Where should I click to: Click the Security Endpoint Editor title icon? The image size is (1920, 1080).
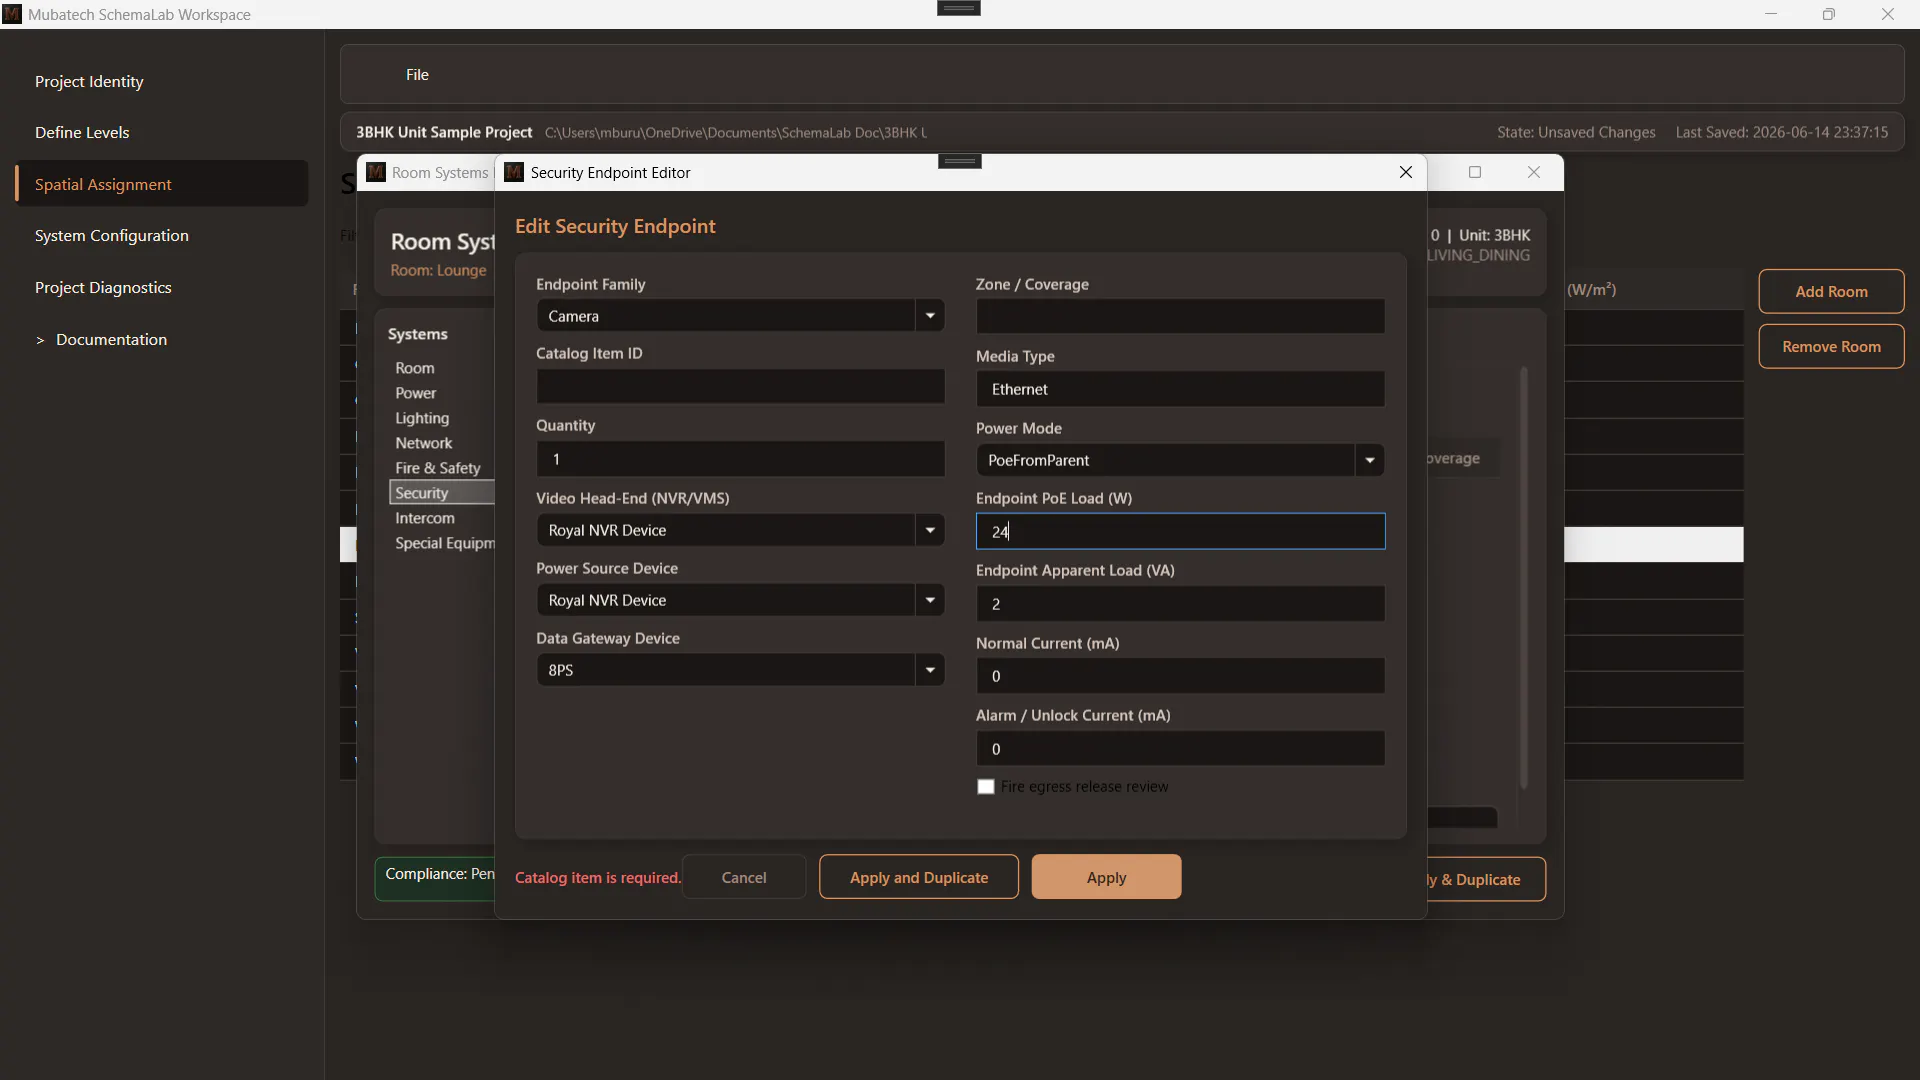pyautogui.click(x=514, y=172)
